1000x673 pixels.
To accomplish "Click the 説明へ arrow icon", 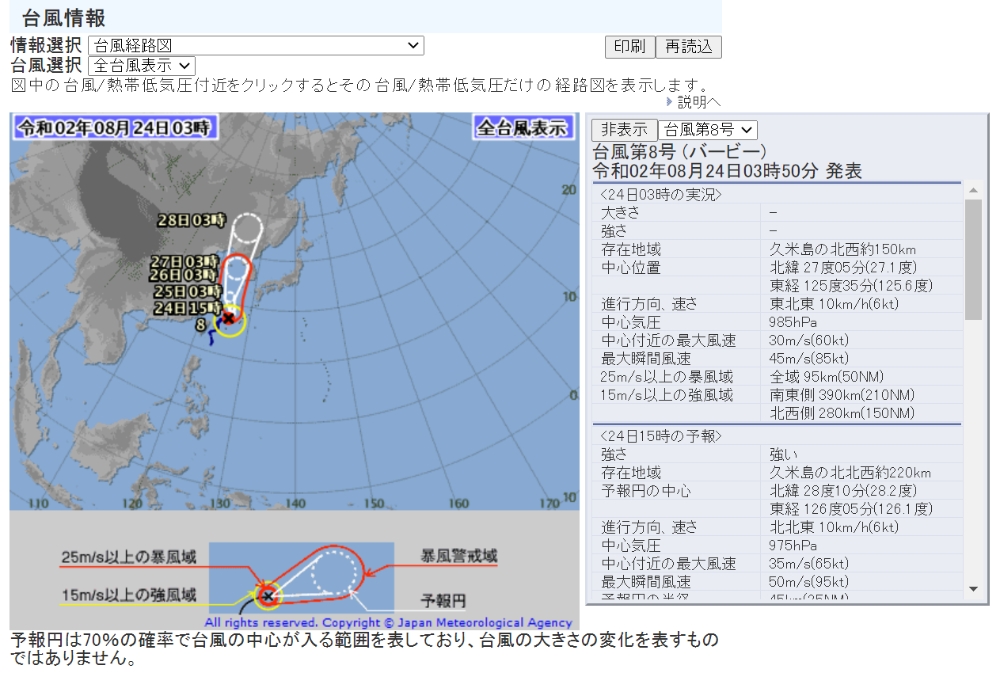I will (x=669, y=101).
